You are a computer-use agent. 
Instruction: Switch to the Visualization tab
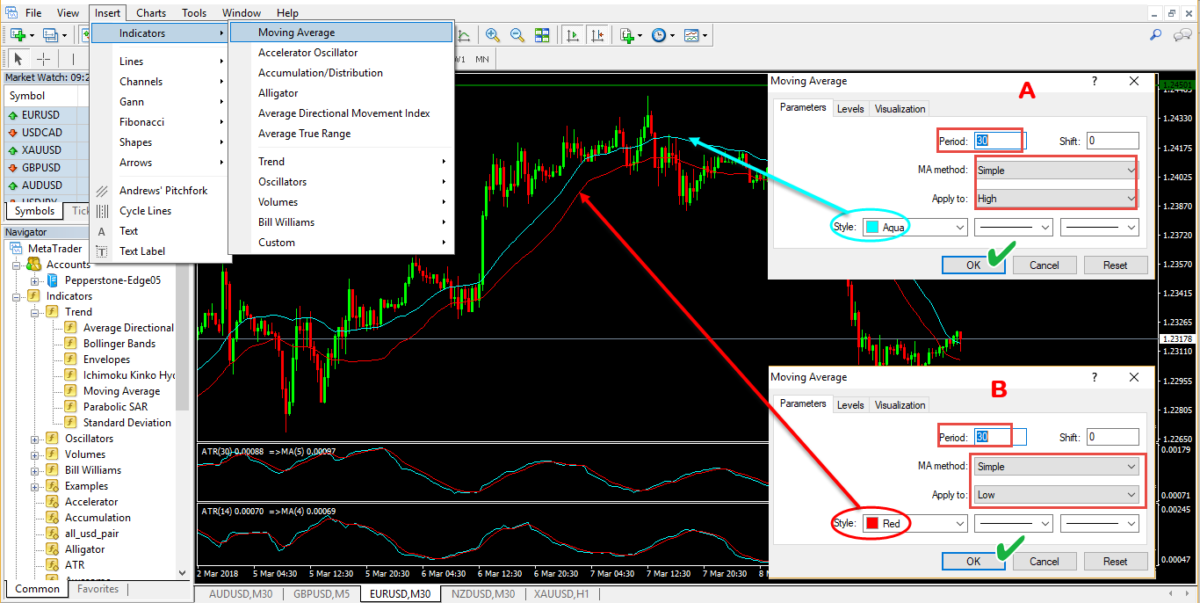[899, 108]
